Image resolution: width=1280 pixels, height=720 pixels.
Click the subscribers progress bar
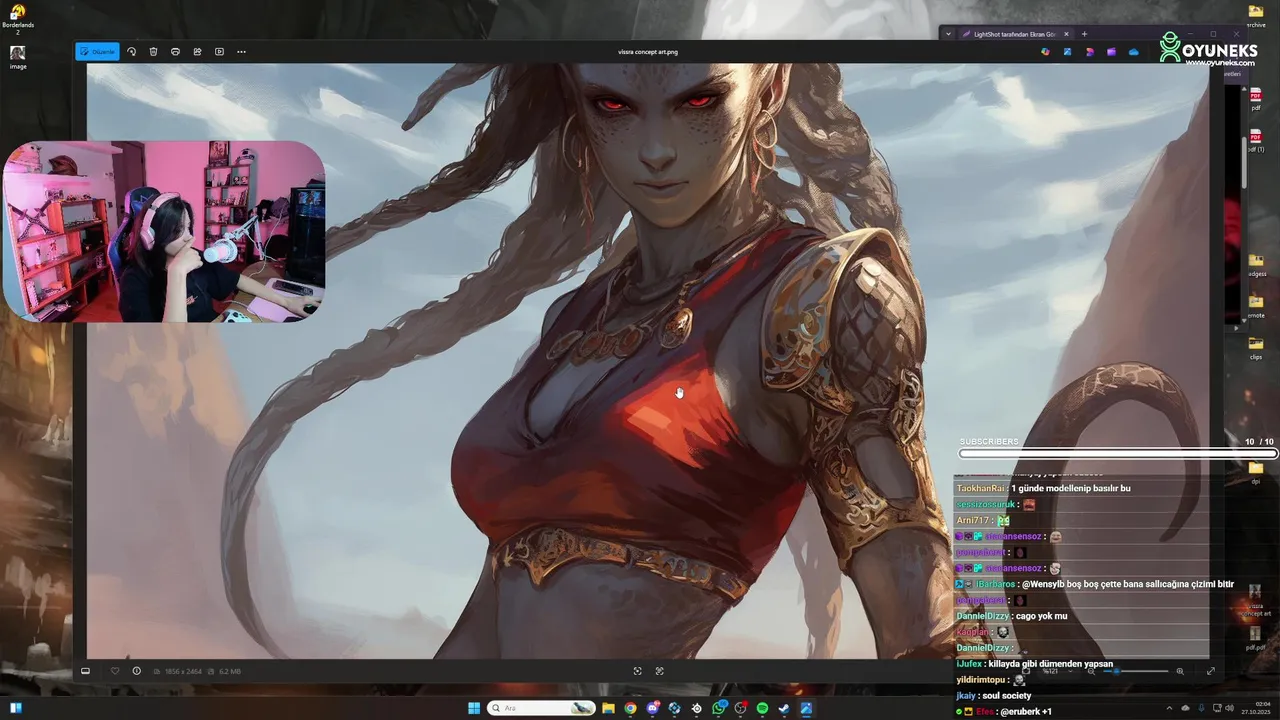1117,453
